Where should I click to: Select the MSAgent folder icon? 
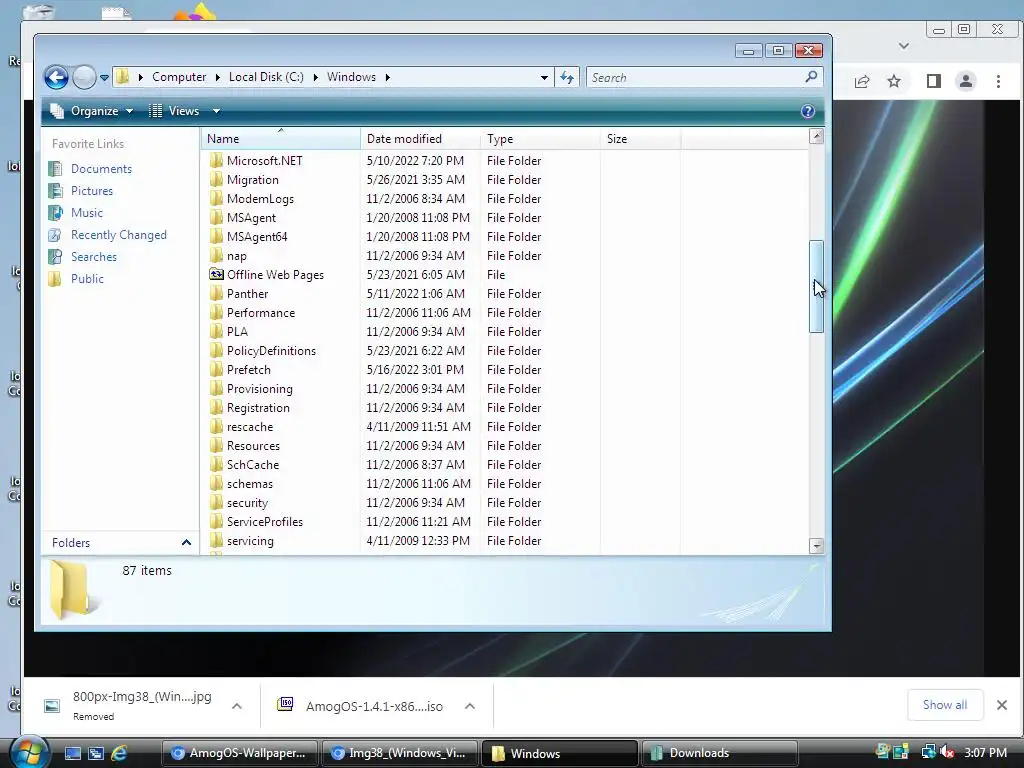pos(217,217)
